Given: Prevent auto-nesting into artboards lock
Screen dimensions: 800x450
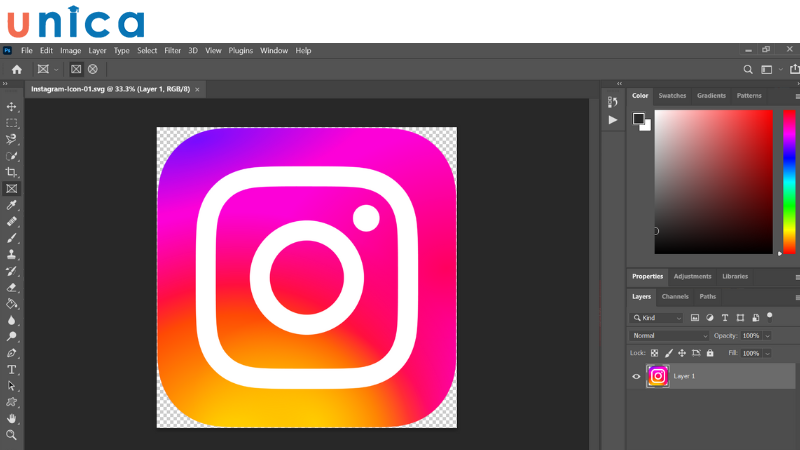Looking at the screenshot, I should (696, 353).
